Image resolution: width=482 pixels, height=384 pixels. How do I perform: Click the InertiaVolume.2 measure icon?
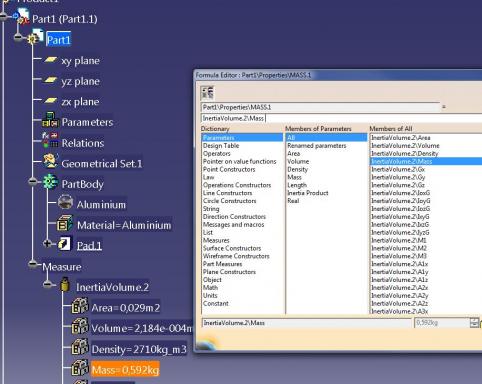(65, 285)
